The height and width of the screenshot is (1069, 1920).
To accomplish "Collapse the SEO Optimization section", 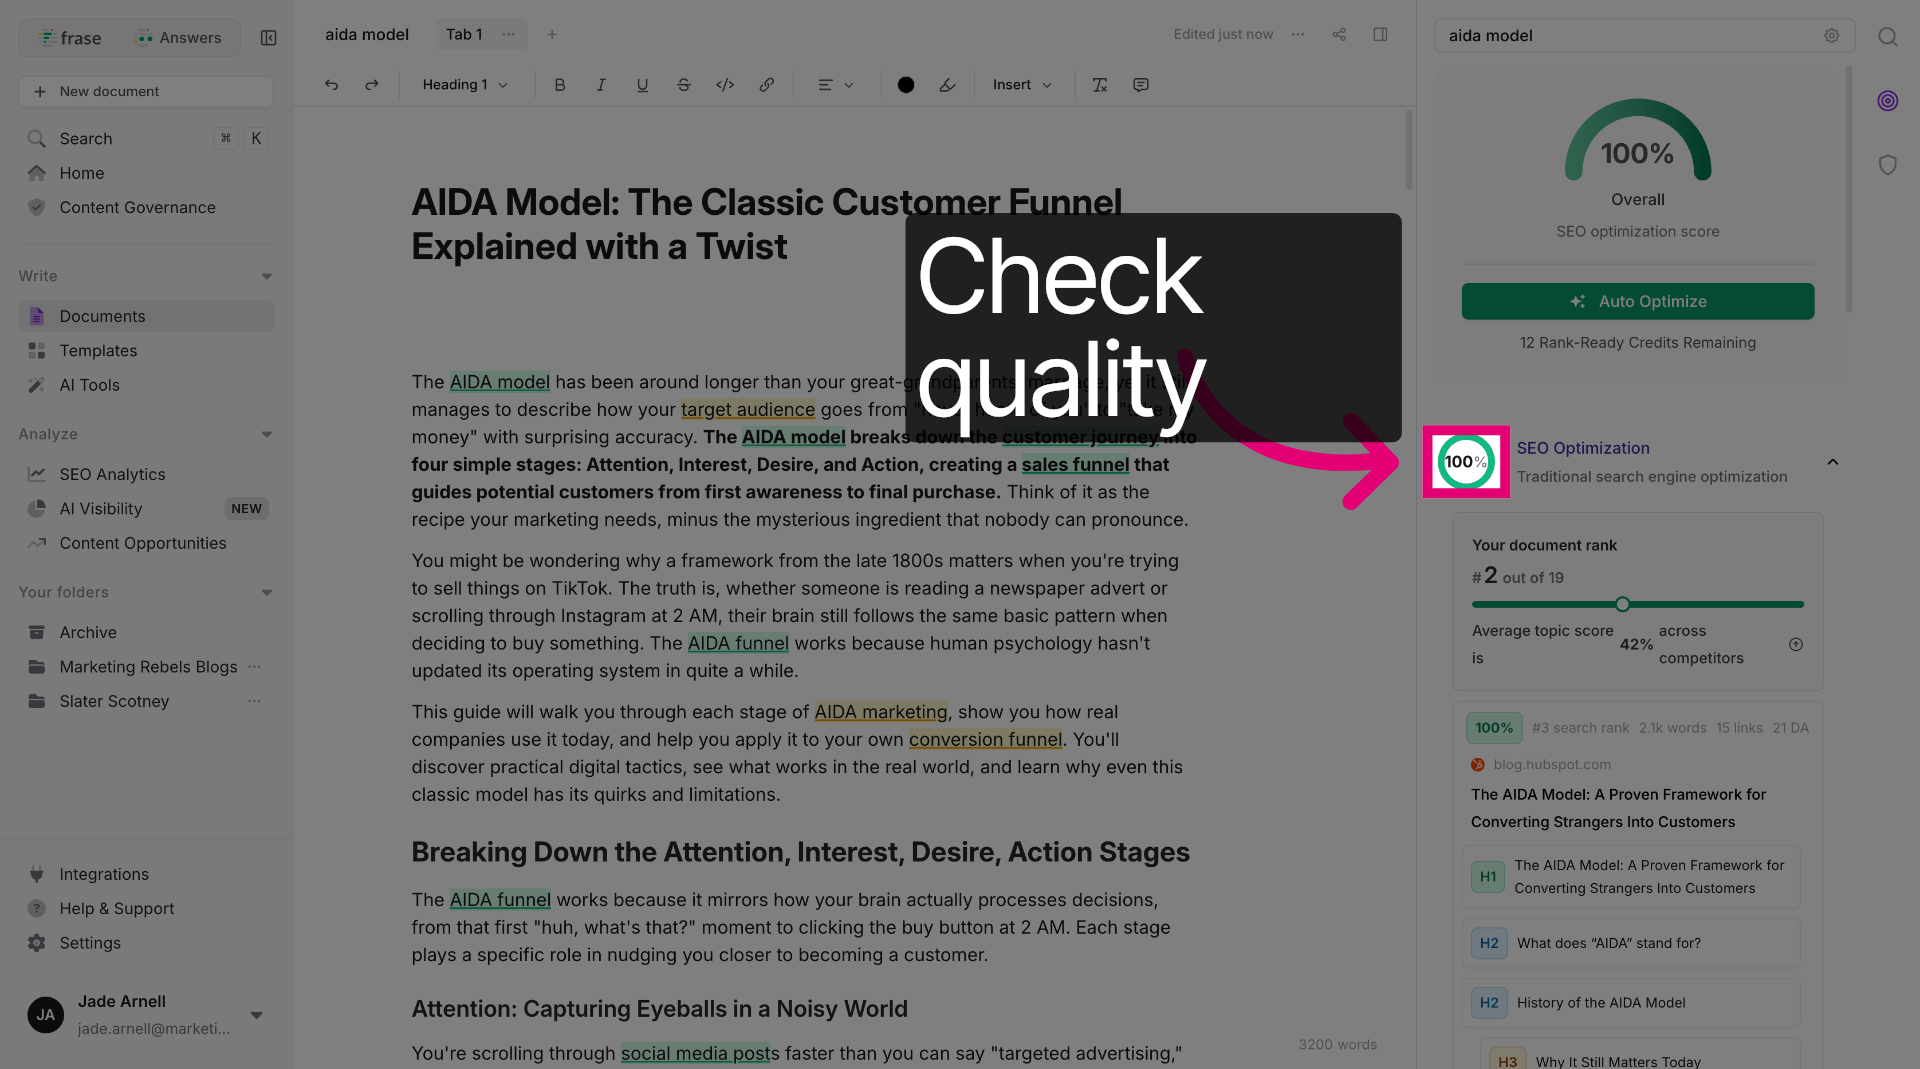I will point(1833,462).
